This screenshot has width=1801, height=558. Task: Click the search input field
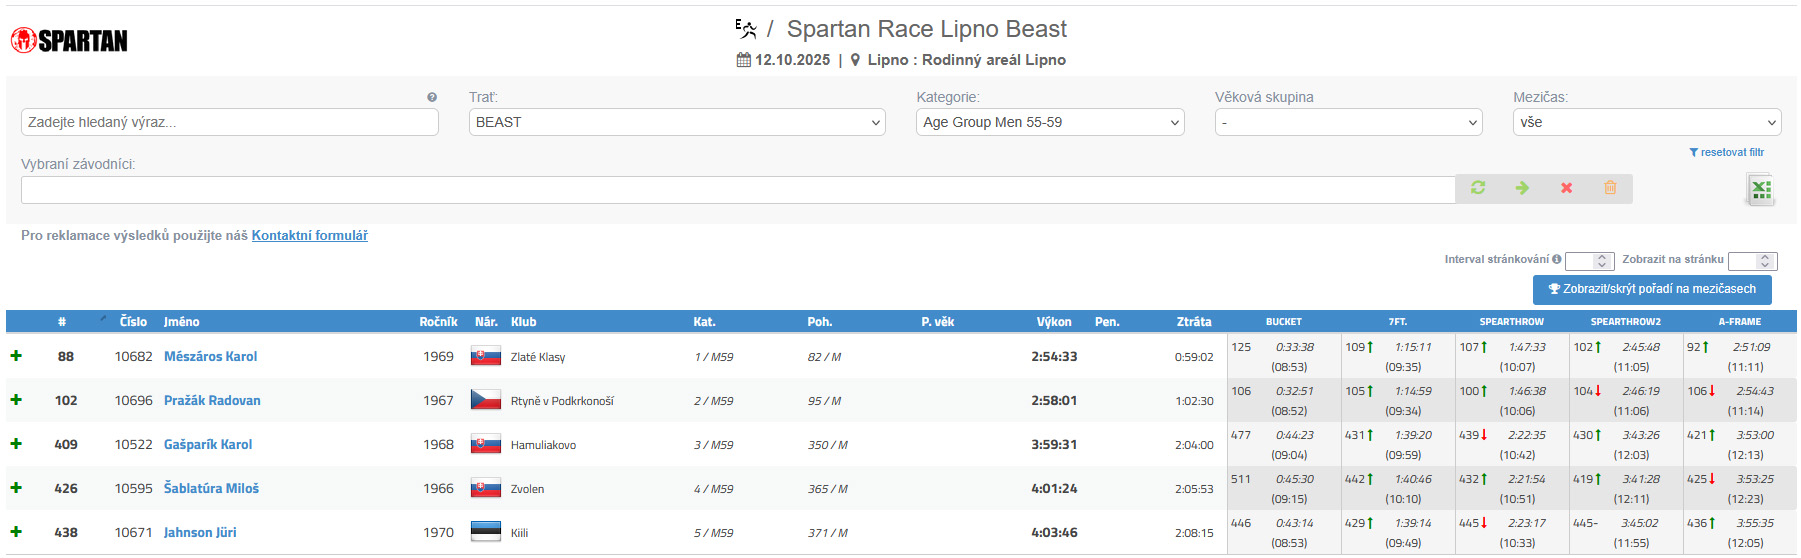pyautogui.click(x=229, y=122)
